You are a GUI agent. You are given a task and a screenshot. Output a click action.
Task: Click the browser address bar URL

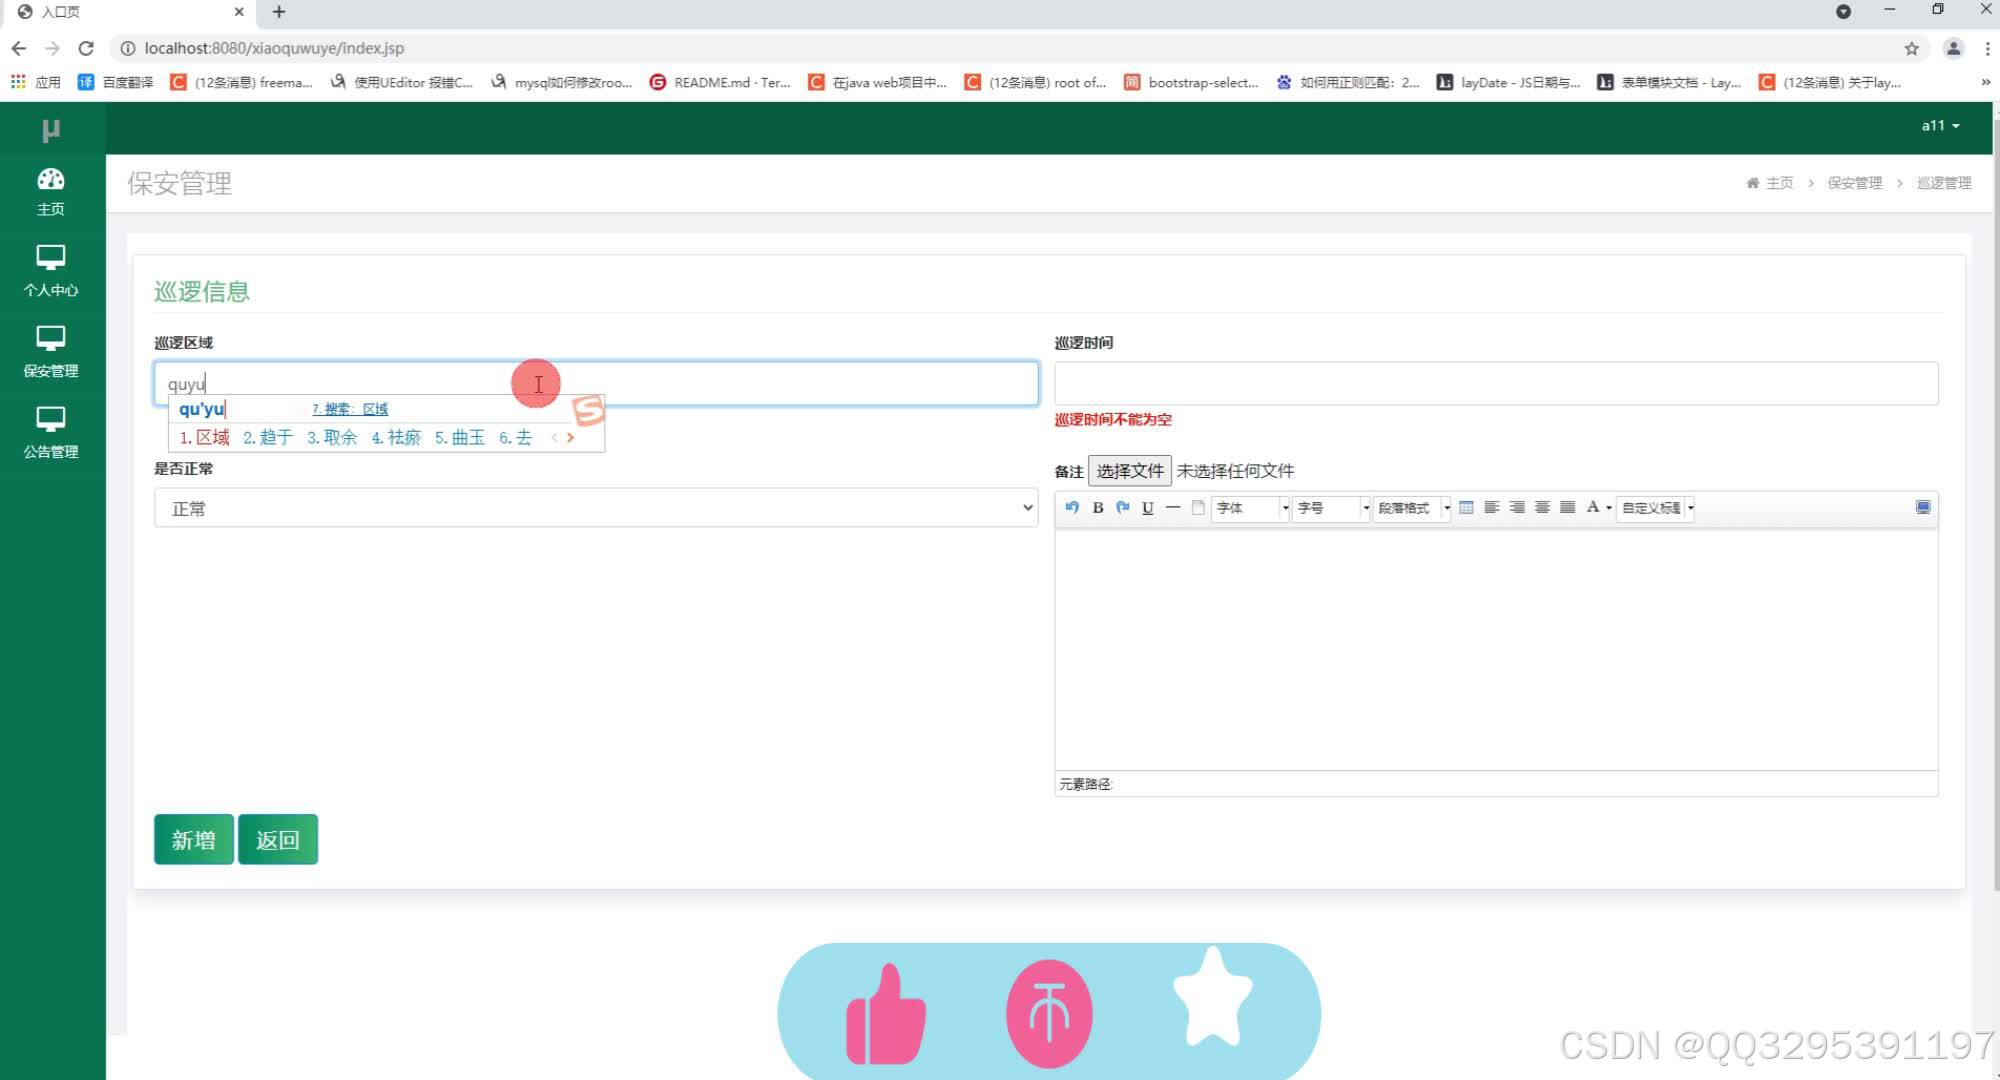[275, 48]
